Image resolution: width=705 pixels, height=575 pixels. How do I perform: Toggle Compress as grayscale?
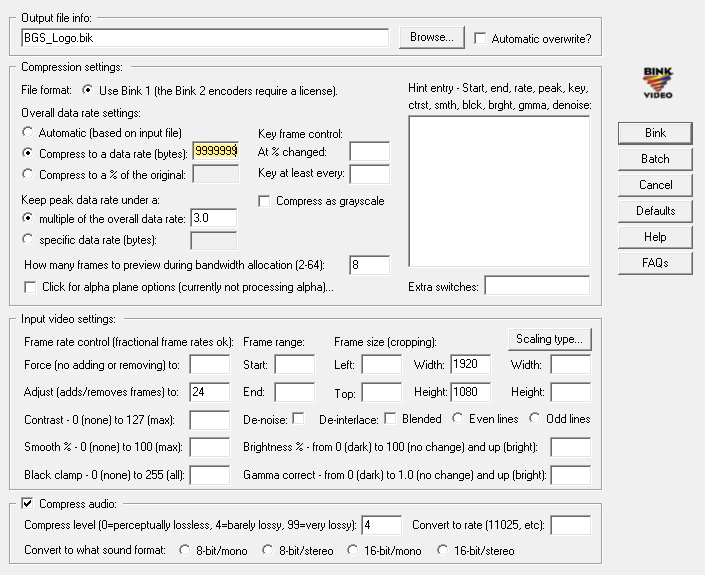[x=264, y=201]
